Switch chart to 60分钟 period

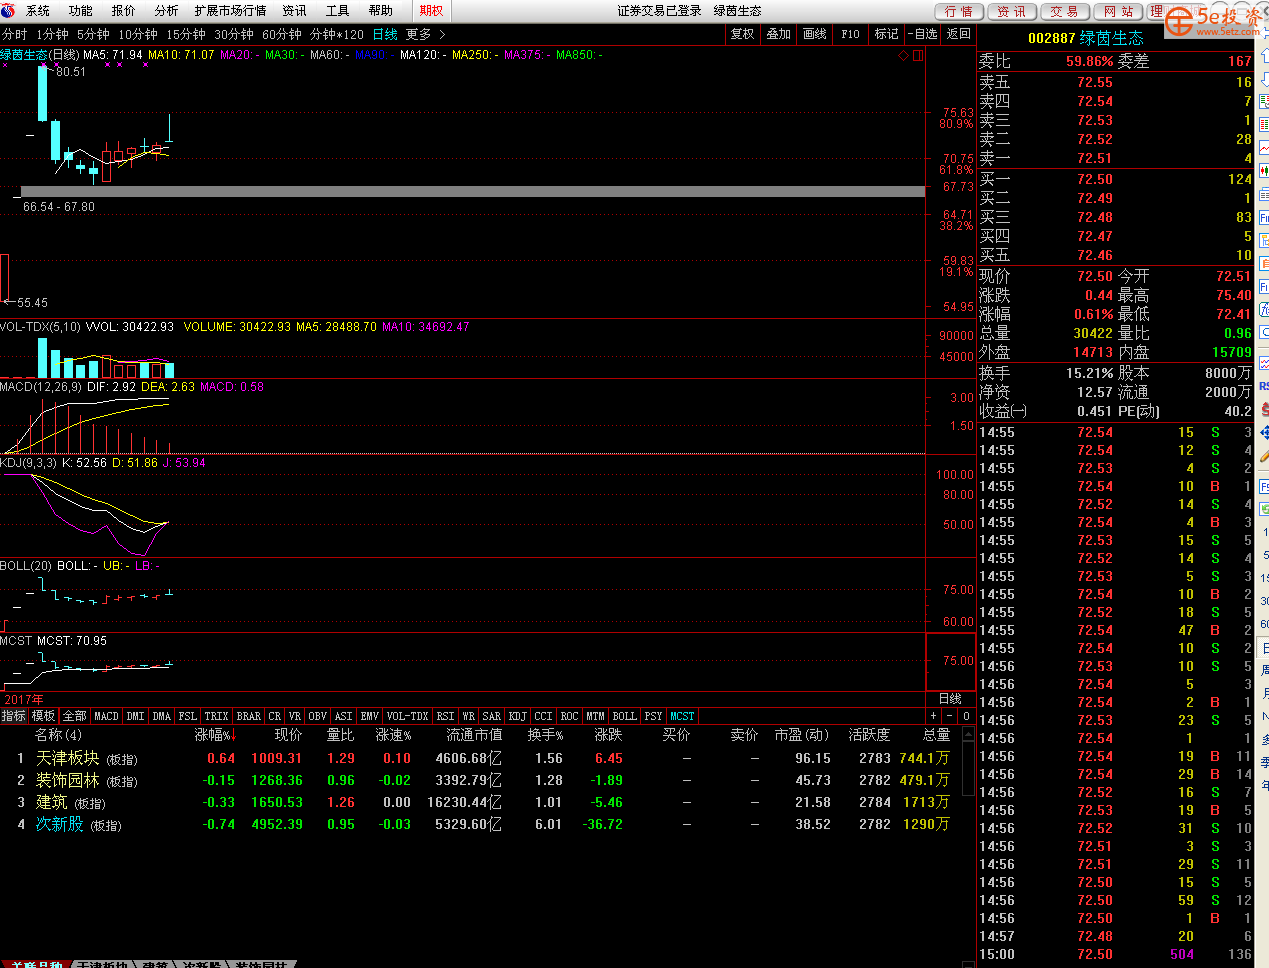point(282,34)
